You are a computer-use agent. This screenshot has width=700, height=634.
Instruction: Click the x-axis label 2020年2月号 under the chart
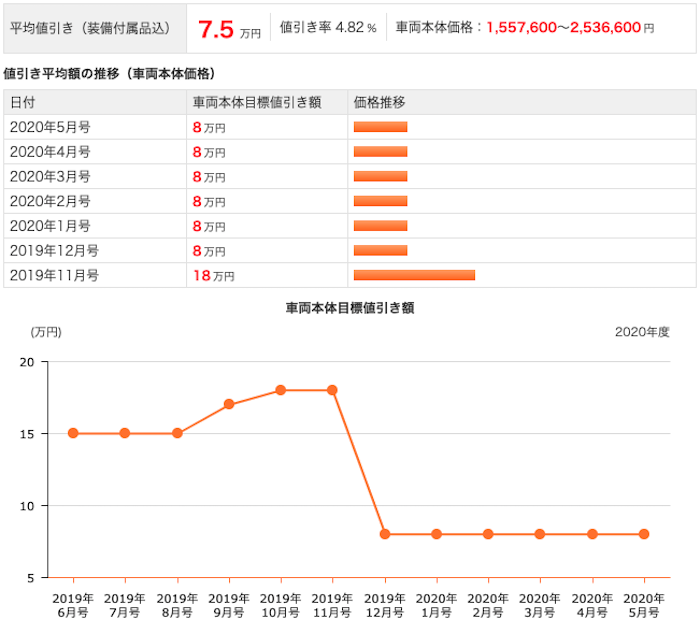[x=488, y=605]
